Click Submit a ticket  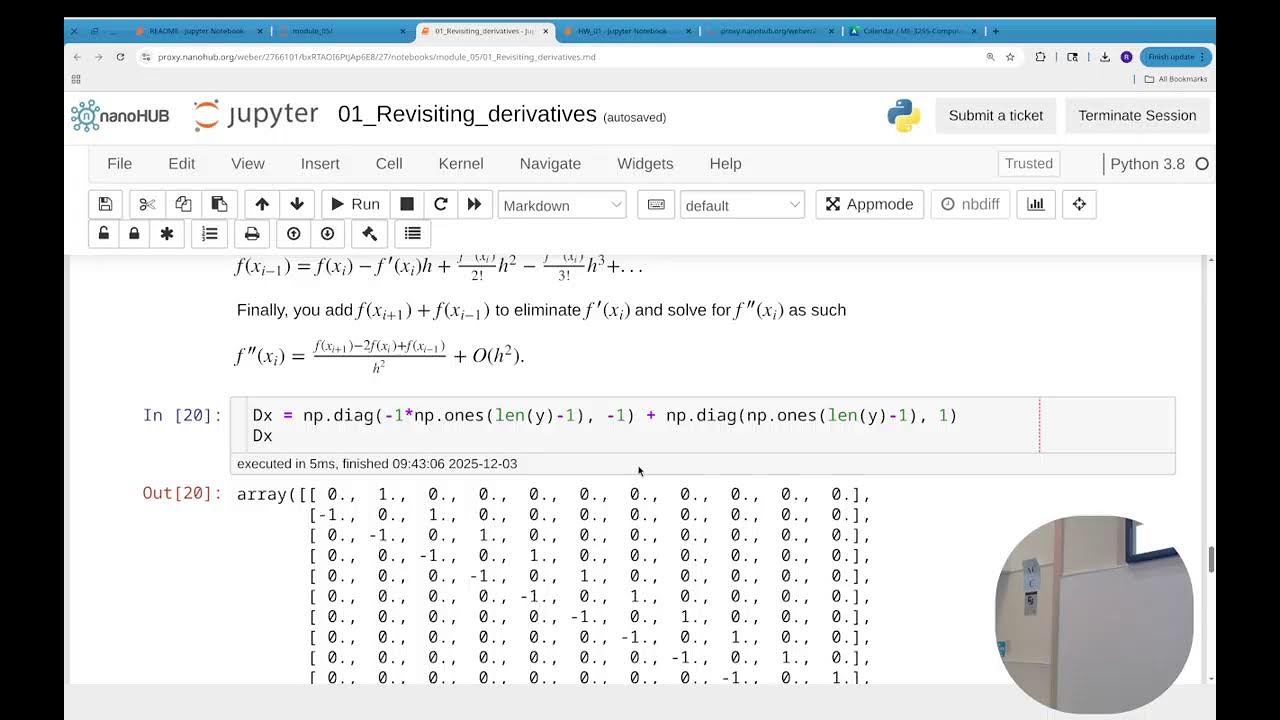pyautogui.click(x=996, y=115)
